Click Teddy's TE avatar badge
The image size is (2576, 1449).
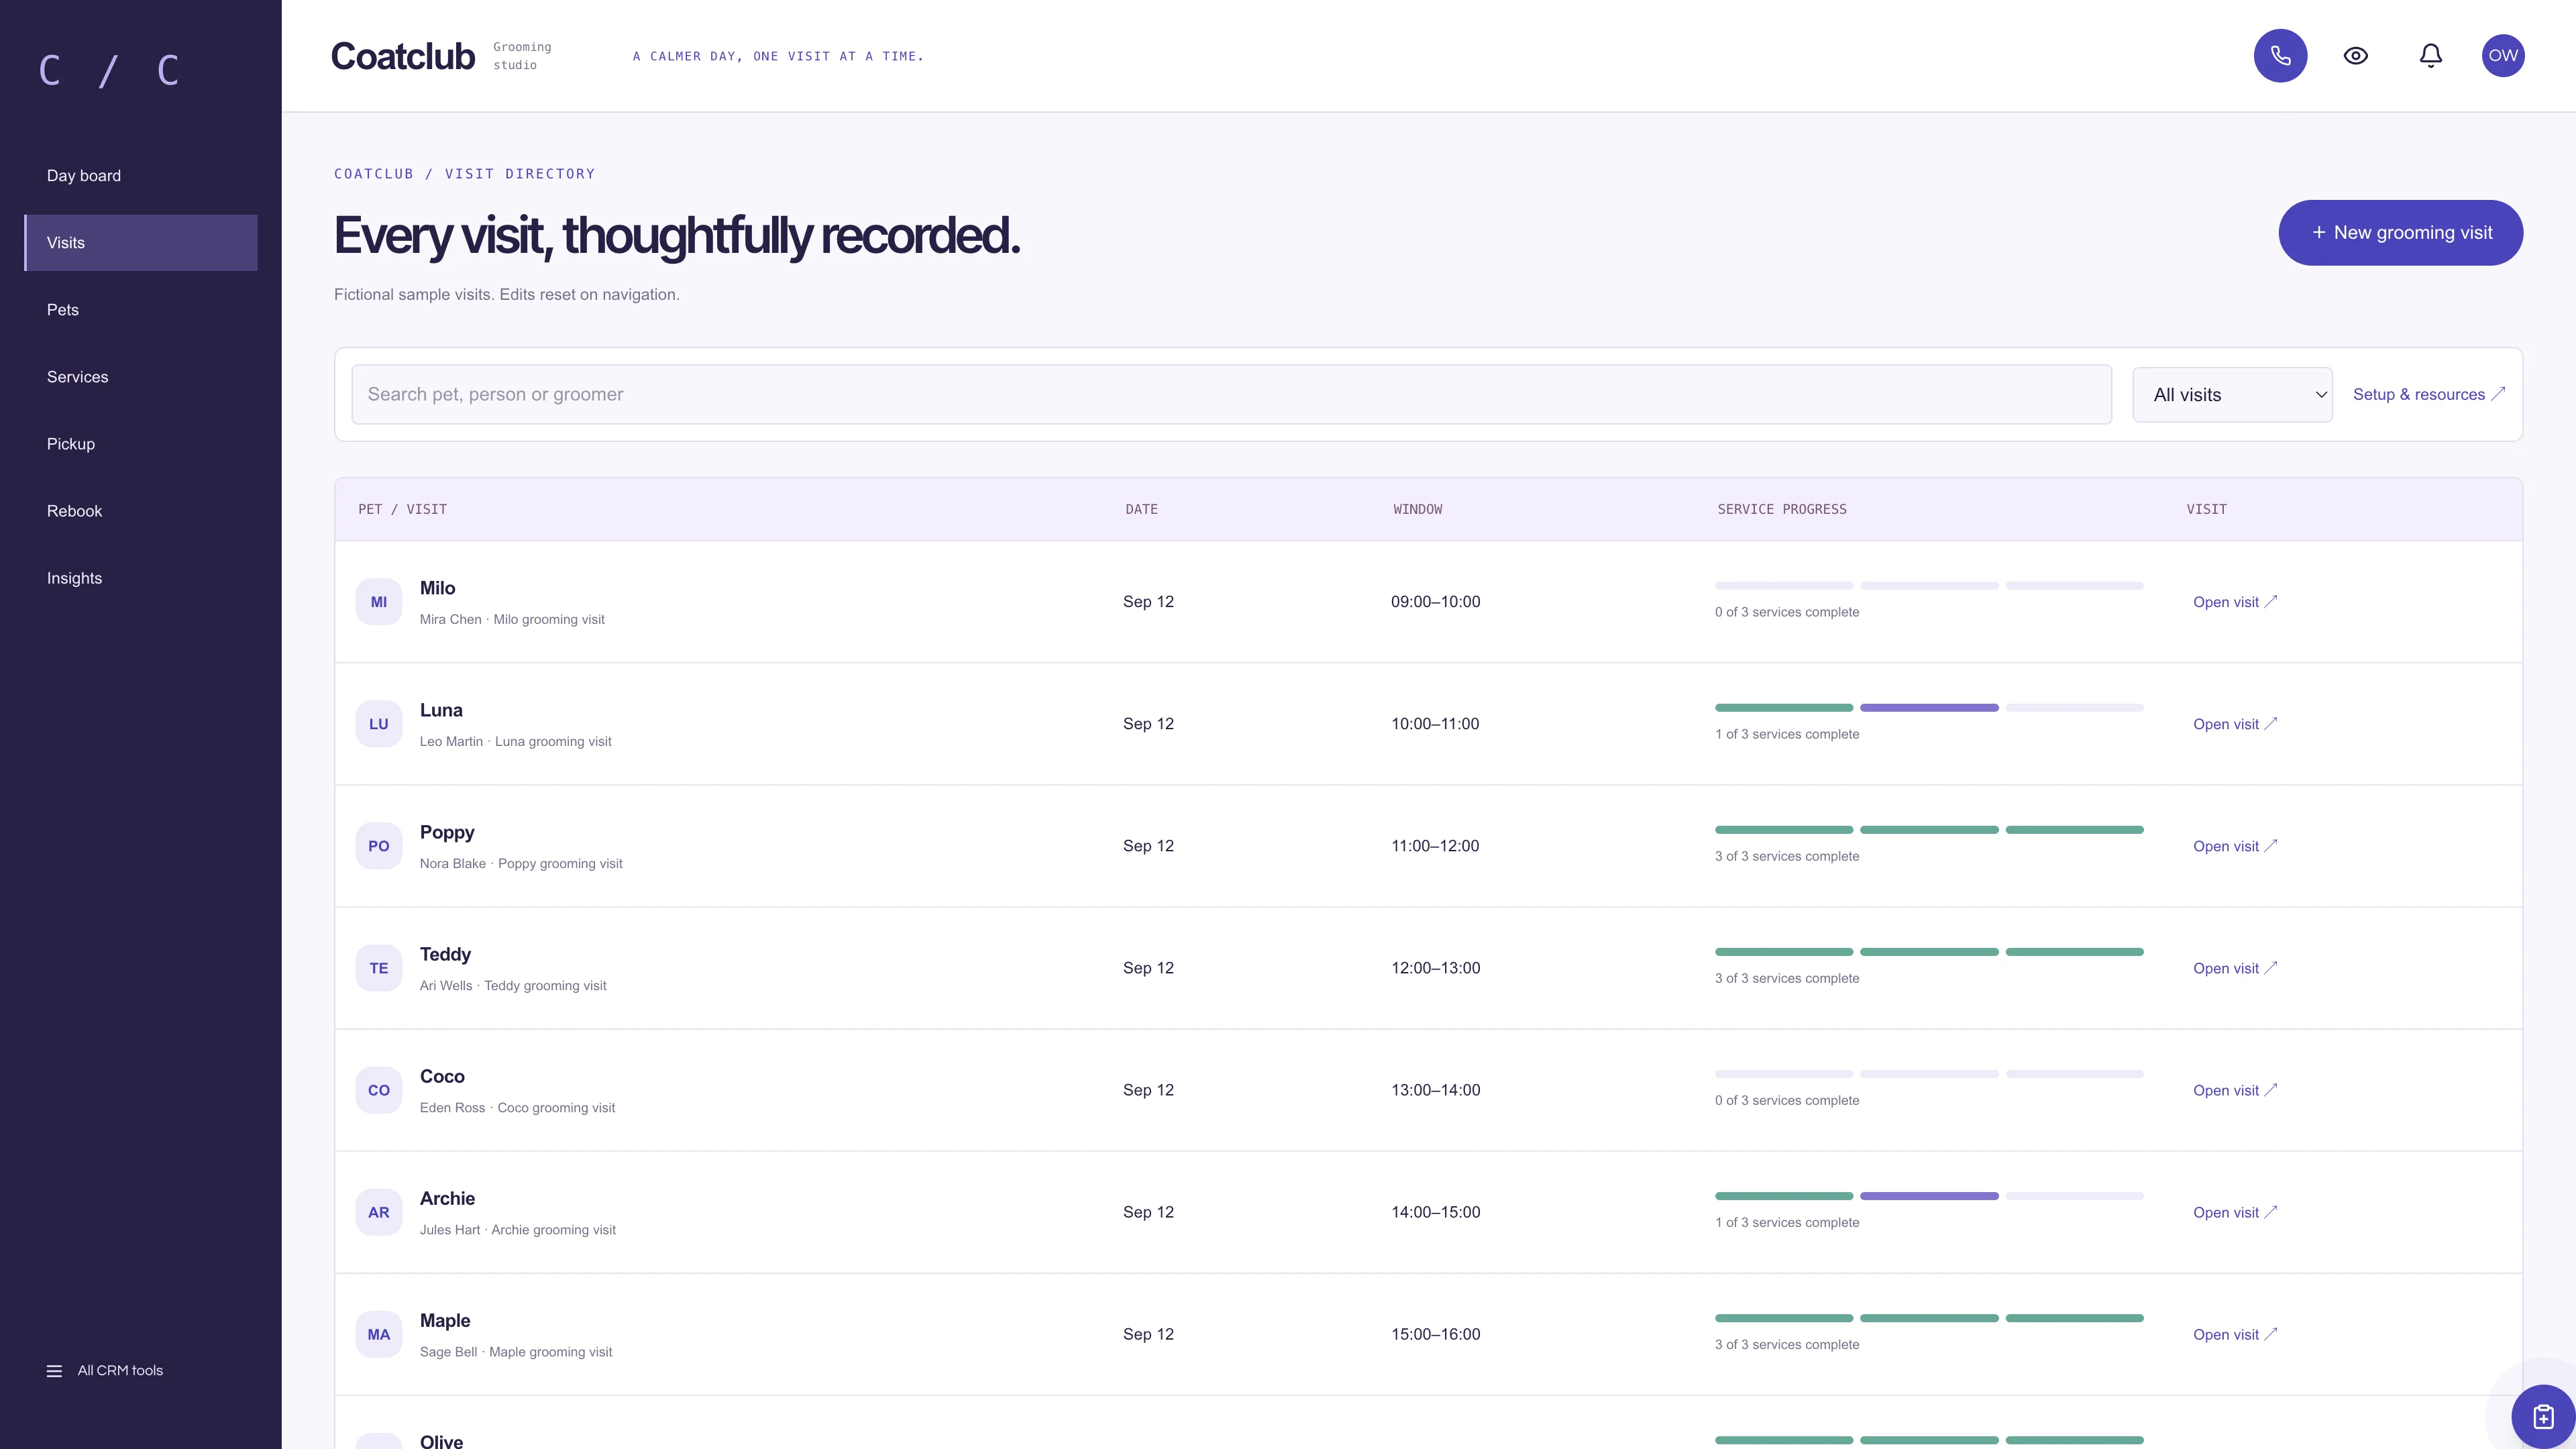tap(379, 968)
